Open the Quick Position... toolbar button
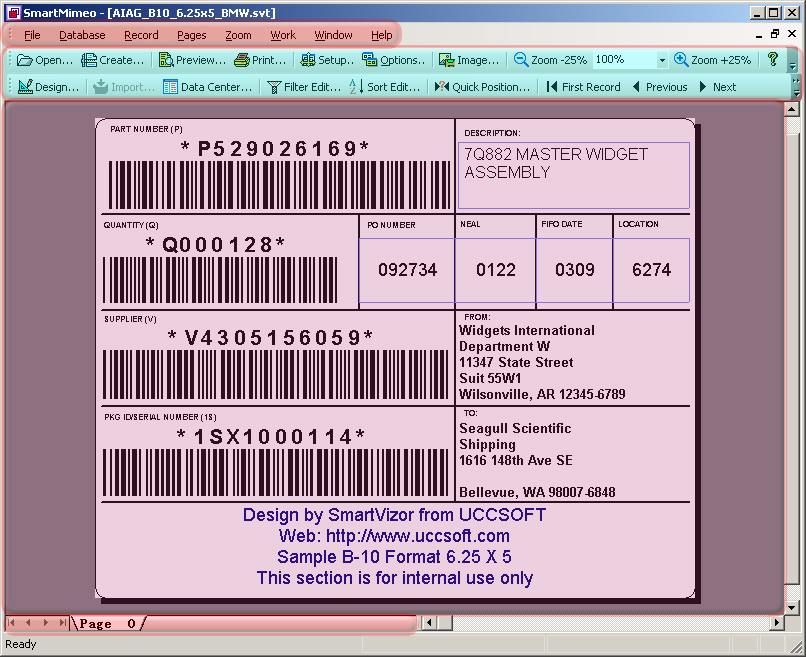 (482, 87)
